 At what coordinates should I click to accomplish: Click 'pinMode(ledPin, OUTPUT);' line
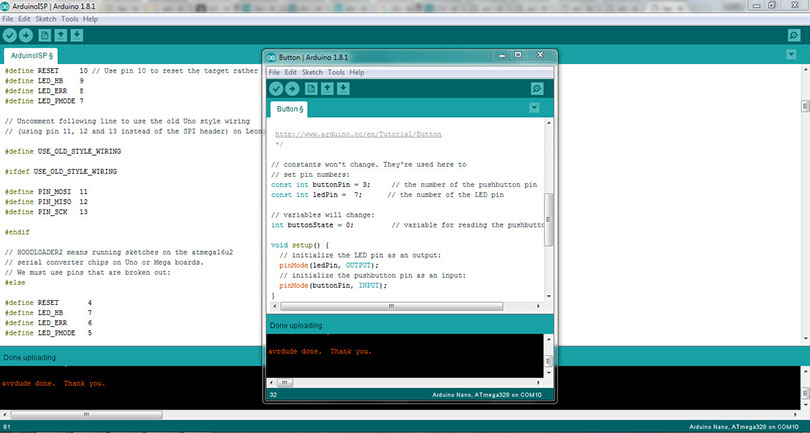(x=329, y=265)
